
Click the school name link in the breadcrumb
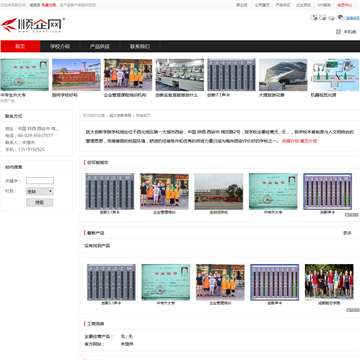pos(120,116)
